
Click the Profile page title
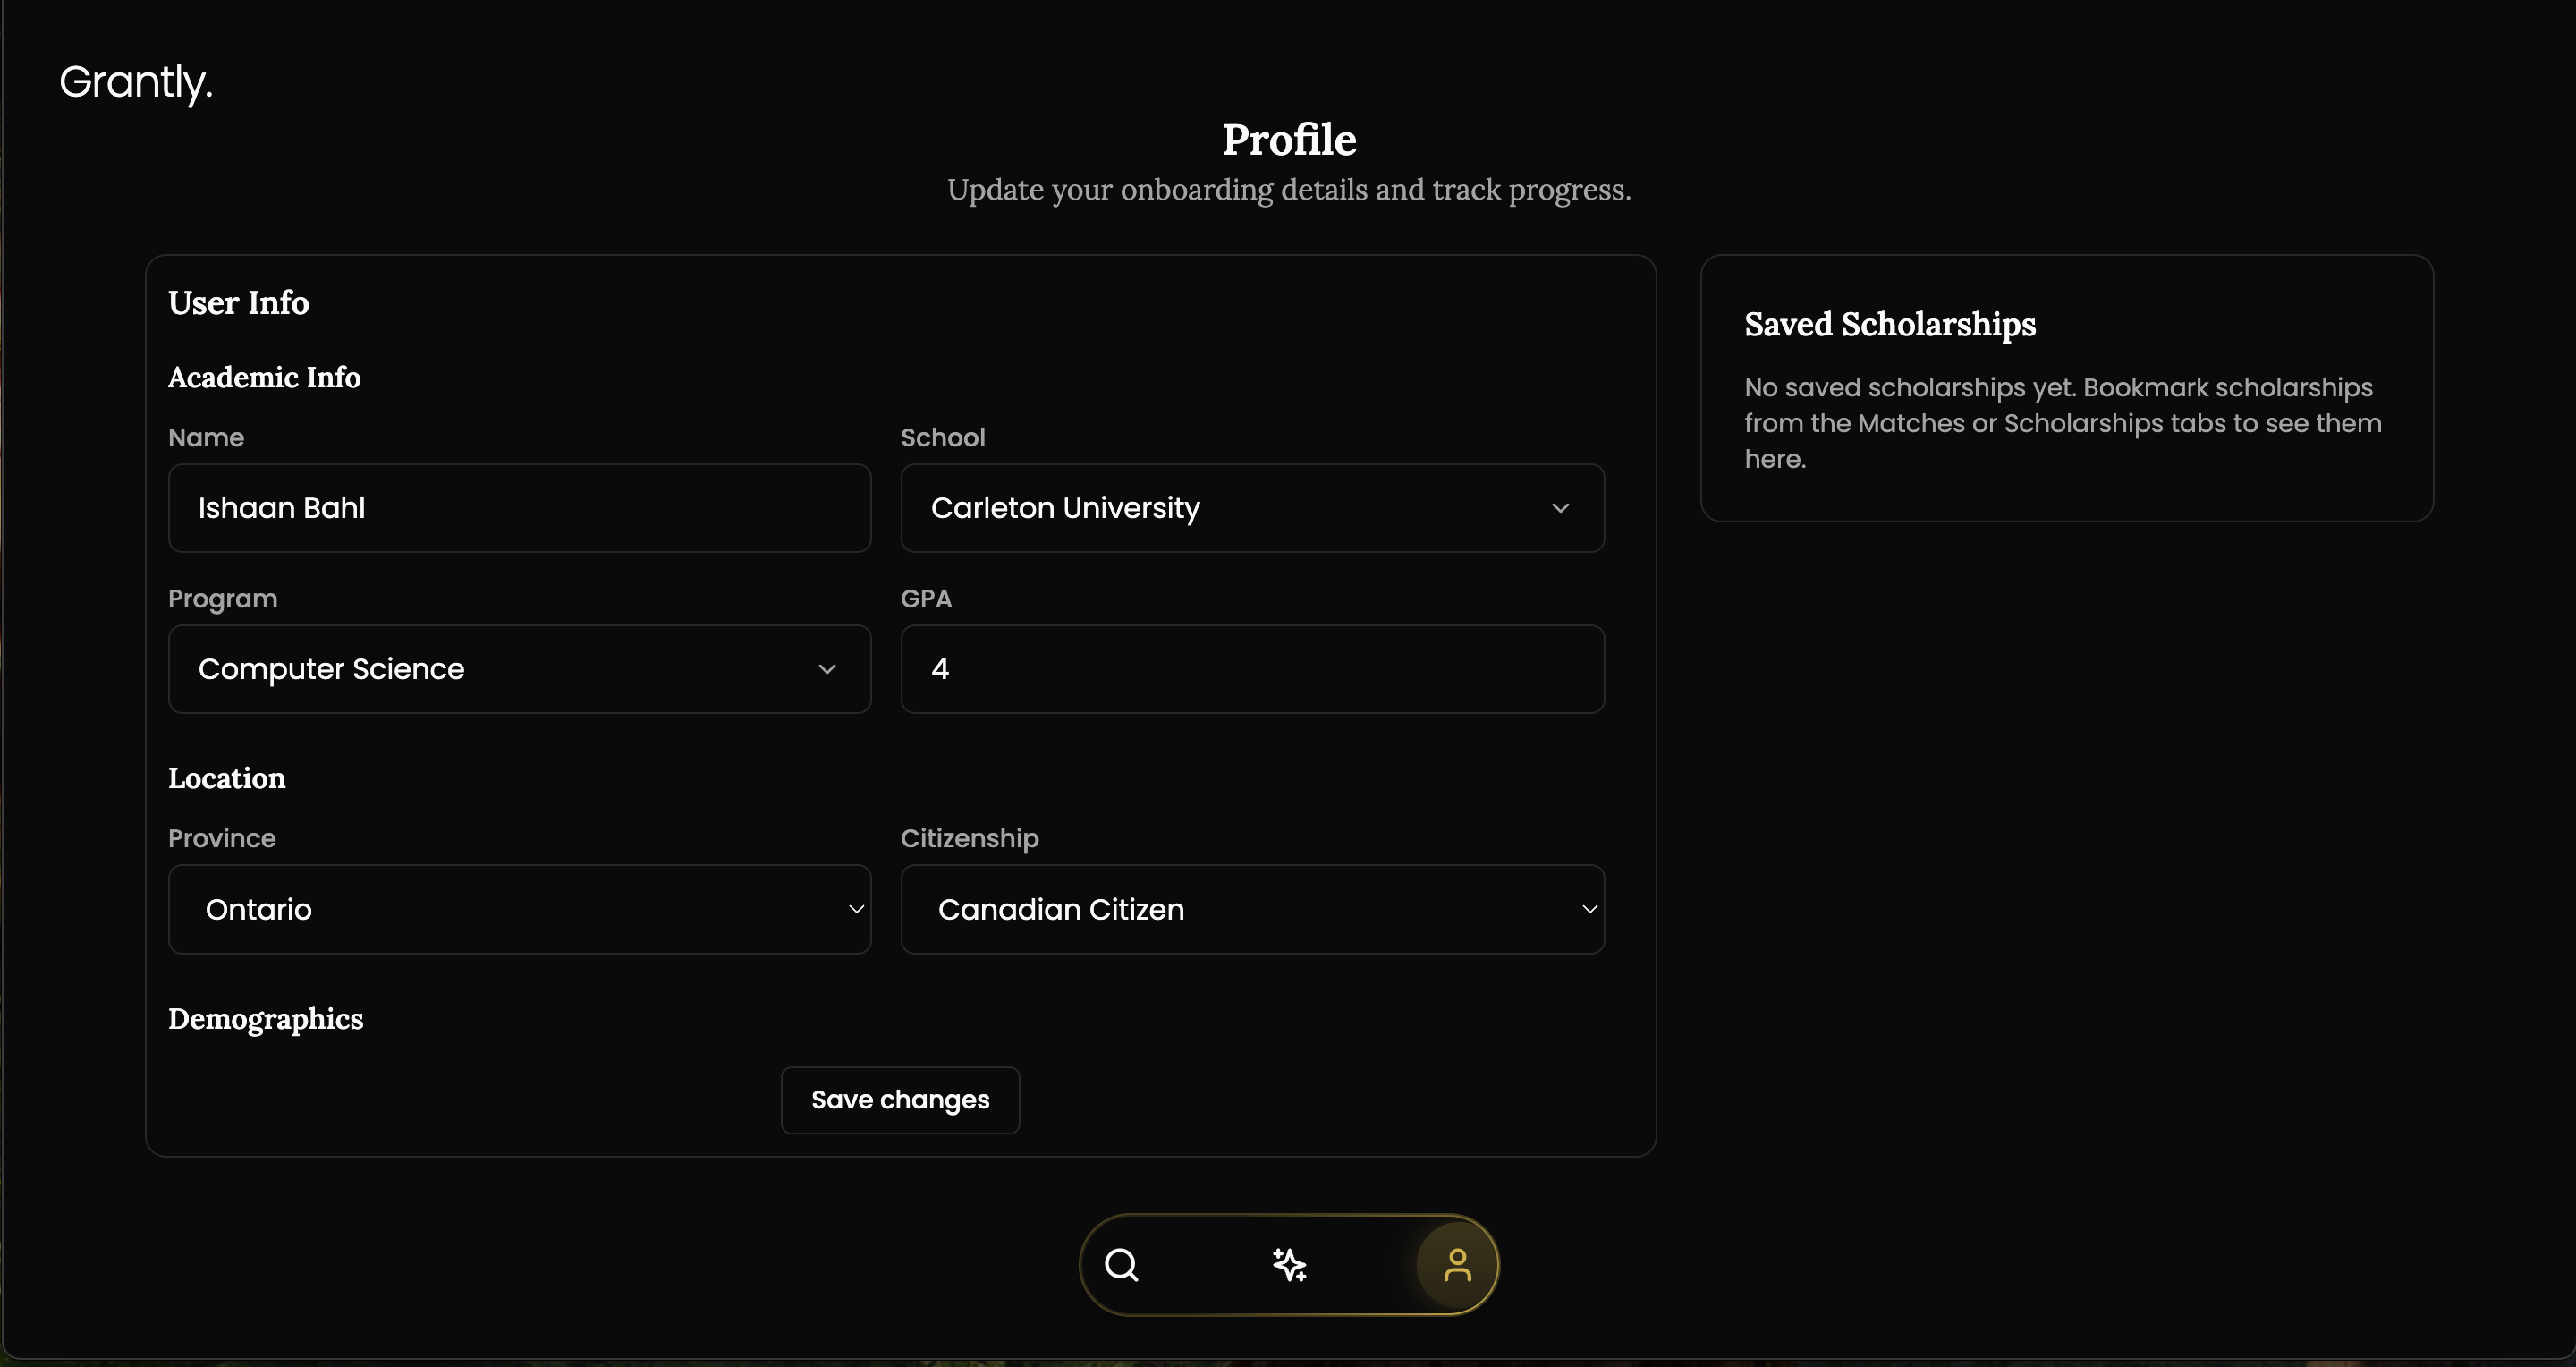pos(1289,140)
